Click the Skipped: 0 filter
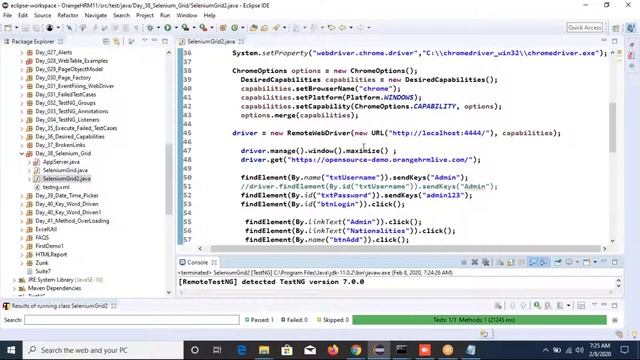640x360 pixels. coord(333,320)
